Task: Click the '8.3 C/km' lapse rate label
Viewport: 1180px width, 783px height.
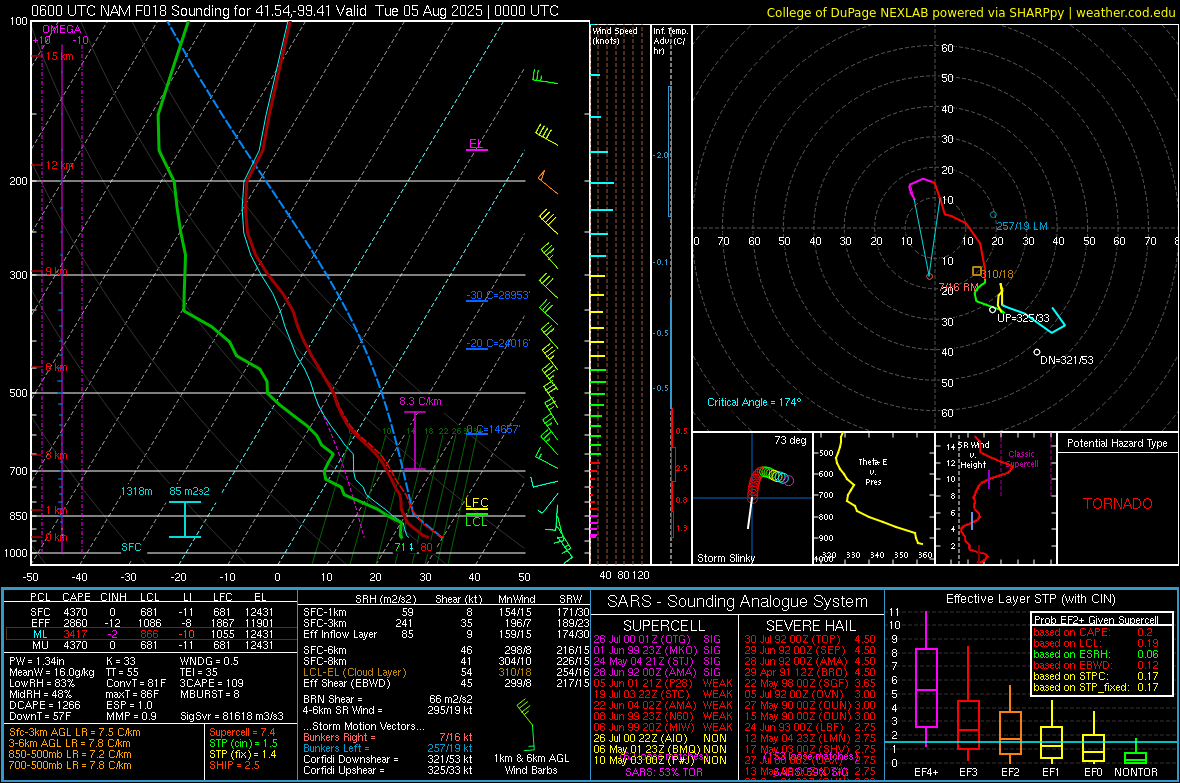Action: pos(420,401)
